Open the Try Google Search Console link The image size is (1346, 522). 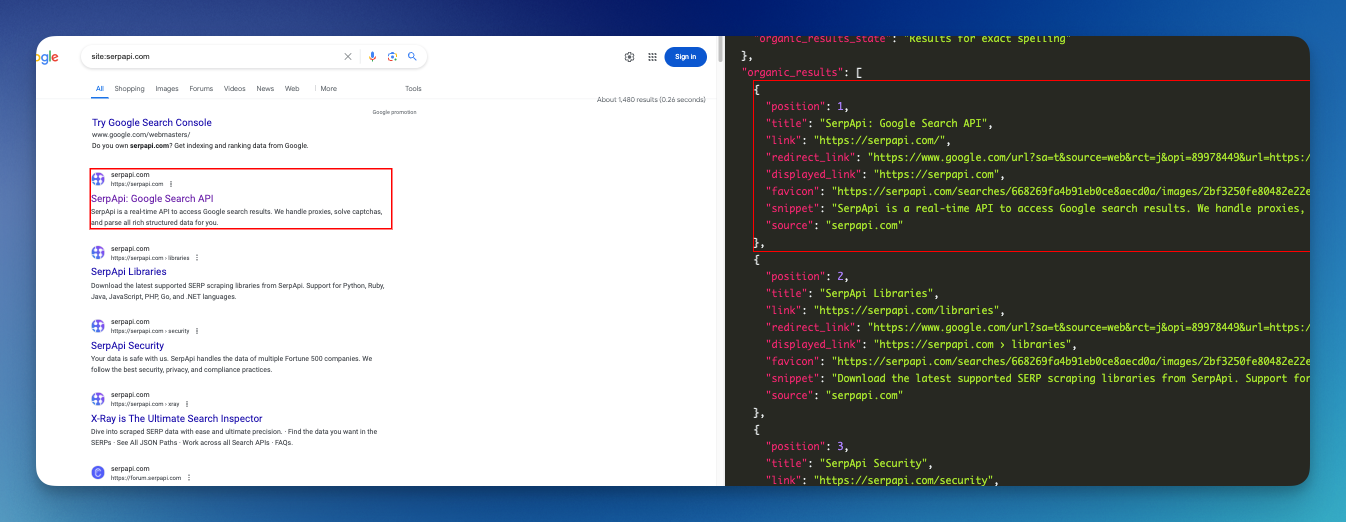coord(152,123)
